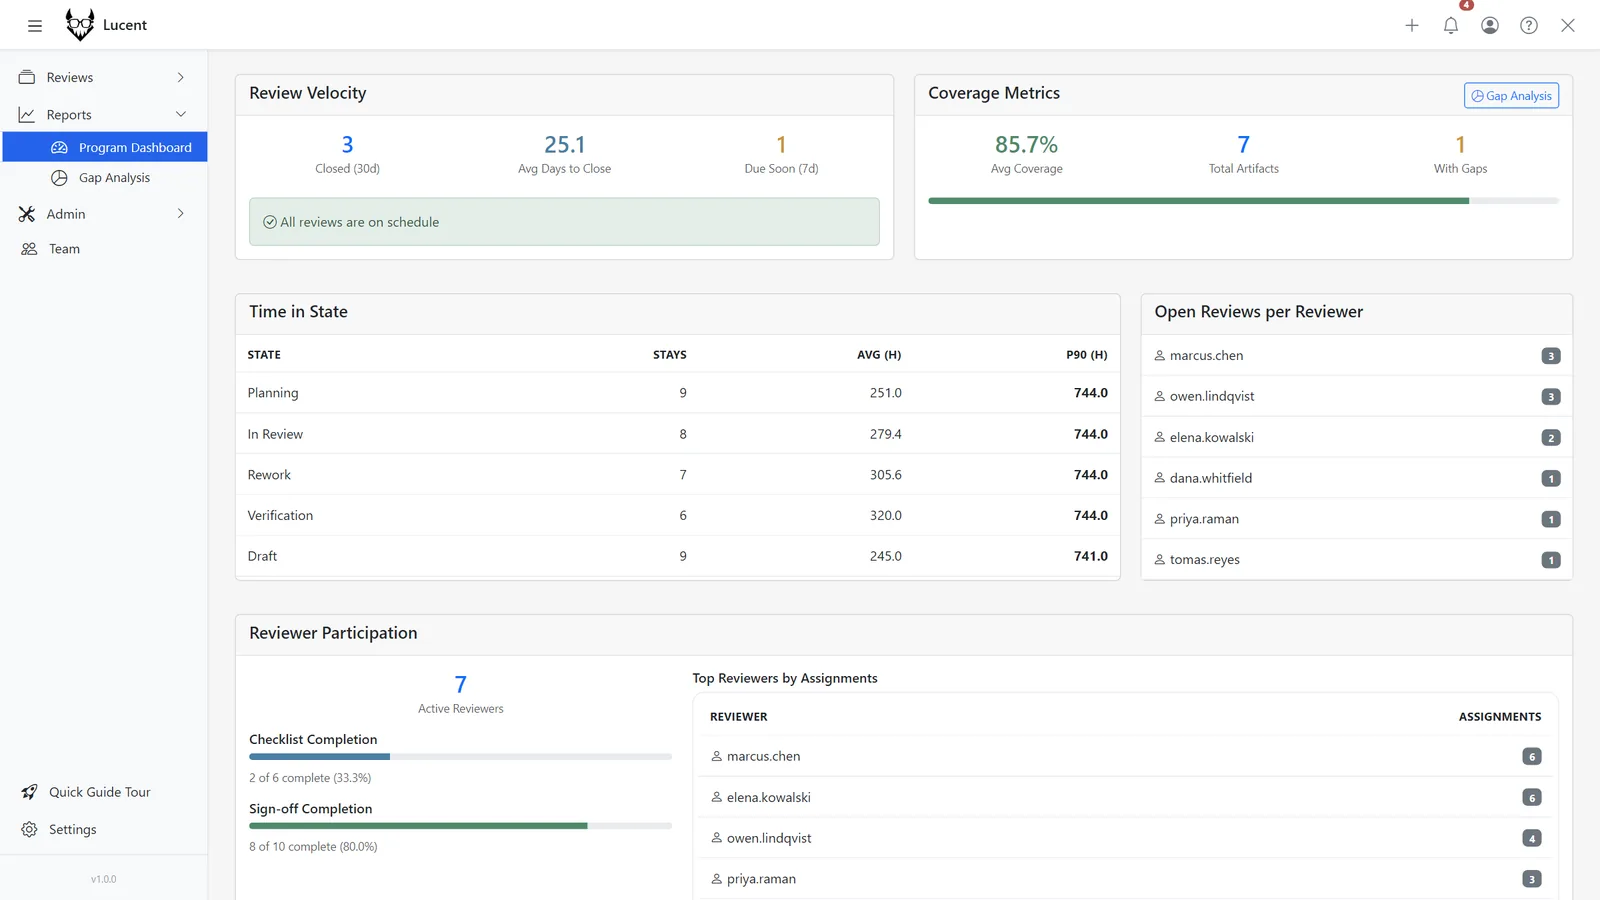The width and height of the screenshot is (1600, 900).
Task: Click the 'All reviews are on schedule' banner
Action: click(564, 222)
